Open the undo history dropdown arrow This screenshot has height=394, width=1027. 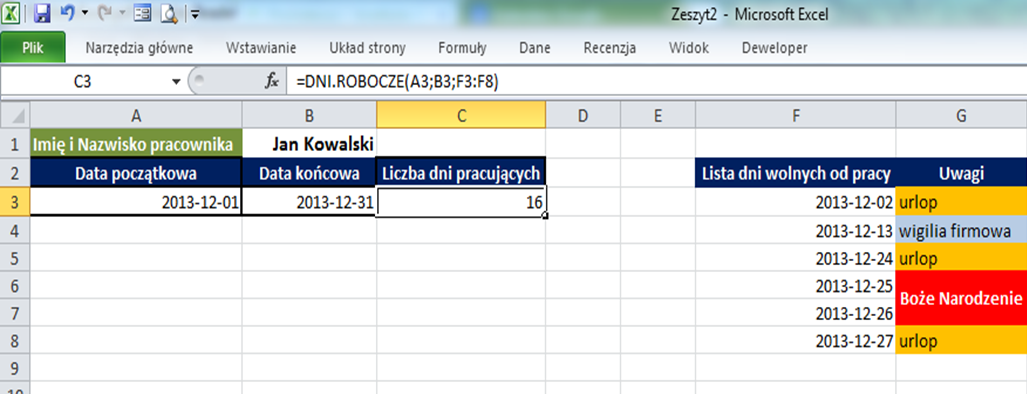coord(84,13)
